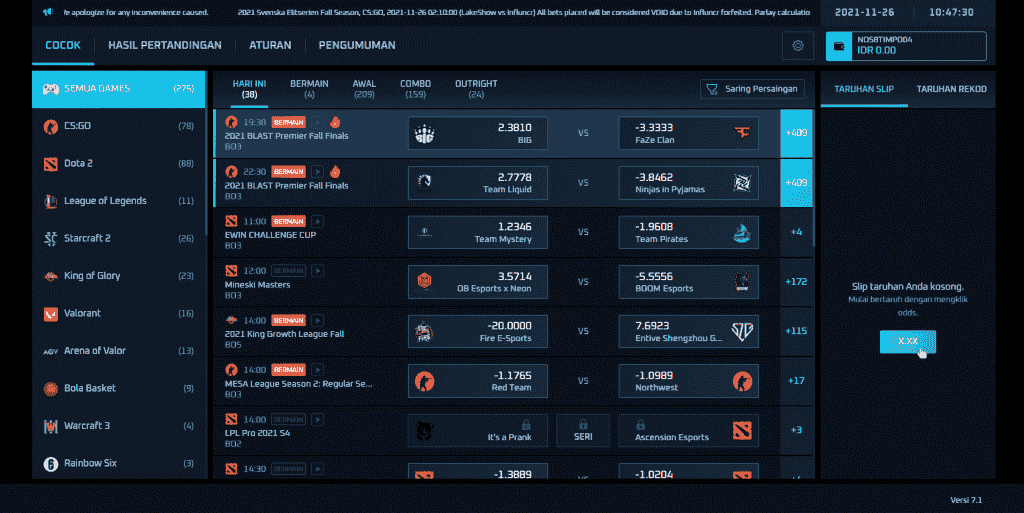
Task: Select Outright (24) tab
Action: 476,89
